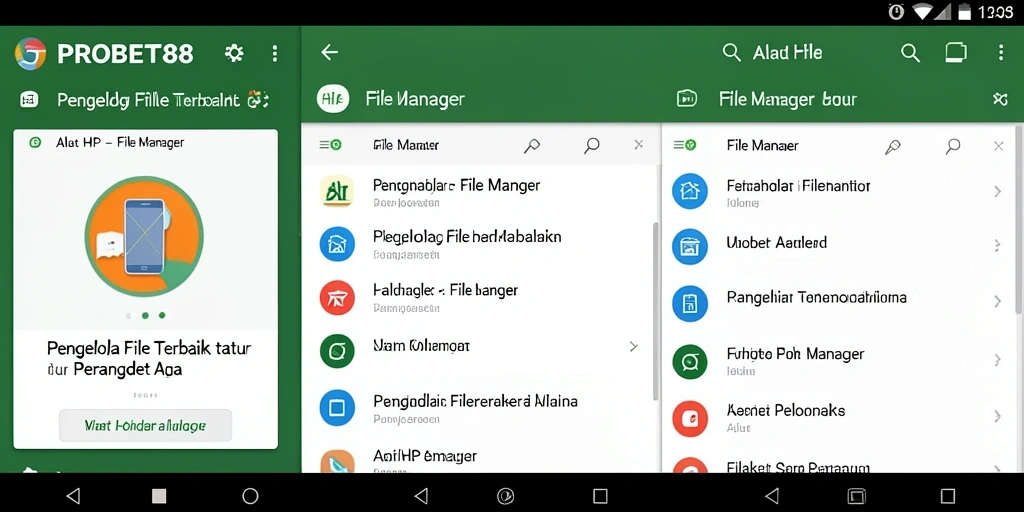Click green icon for Fuhote Poh Manager
Image resolution: width=1024 pixels, height=512 pixels.
click(x=690, y=361)
